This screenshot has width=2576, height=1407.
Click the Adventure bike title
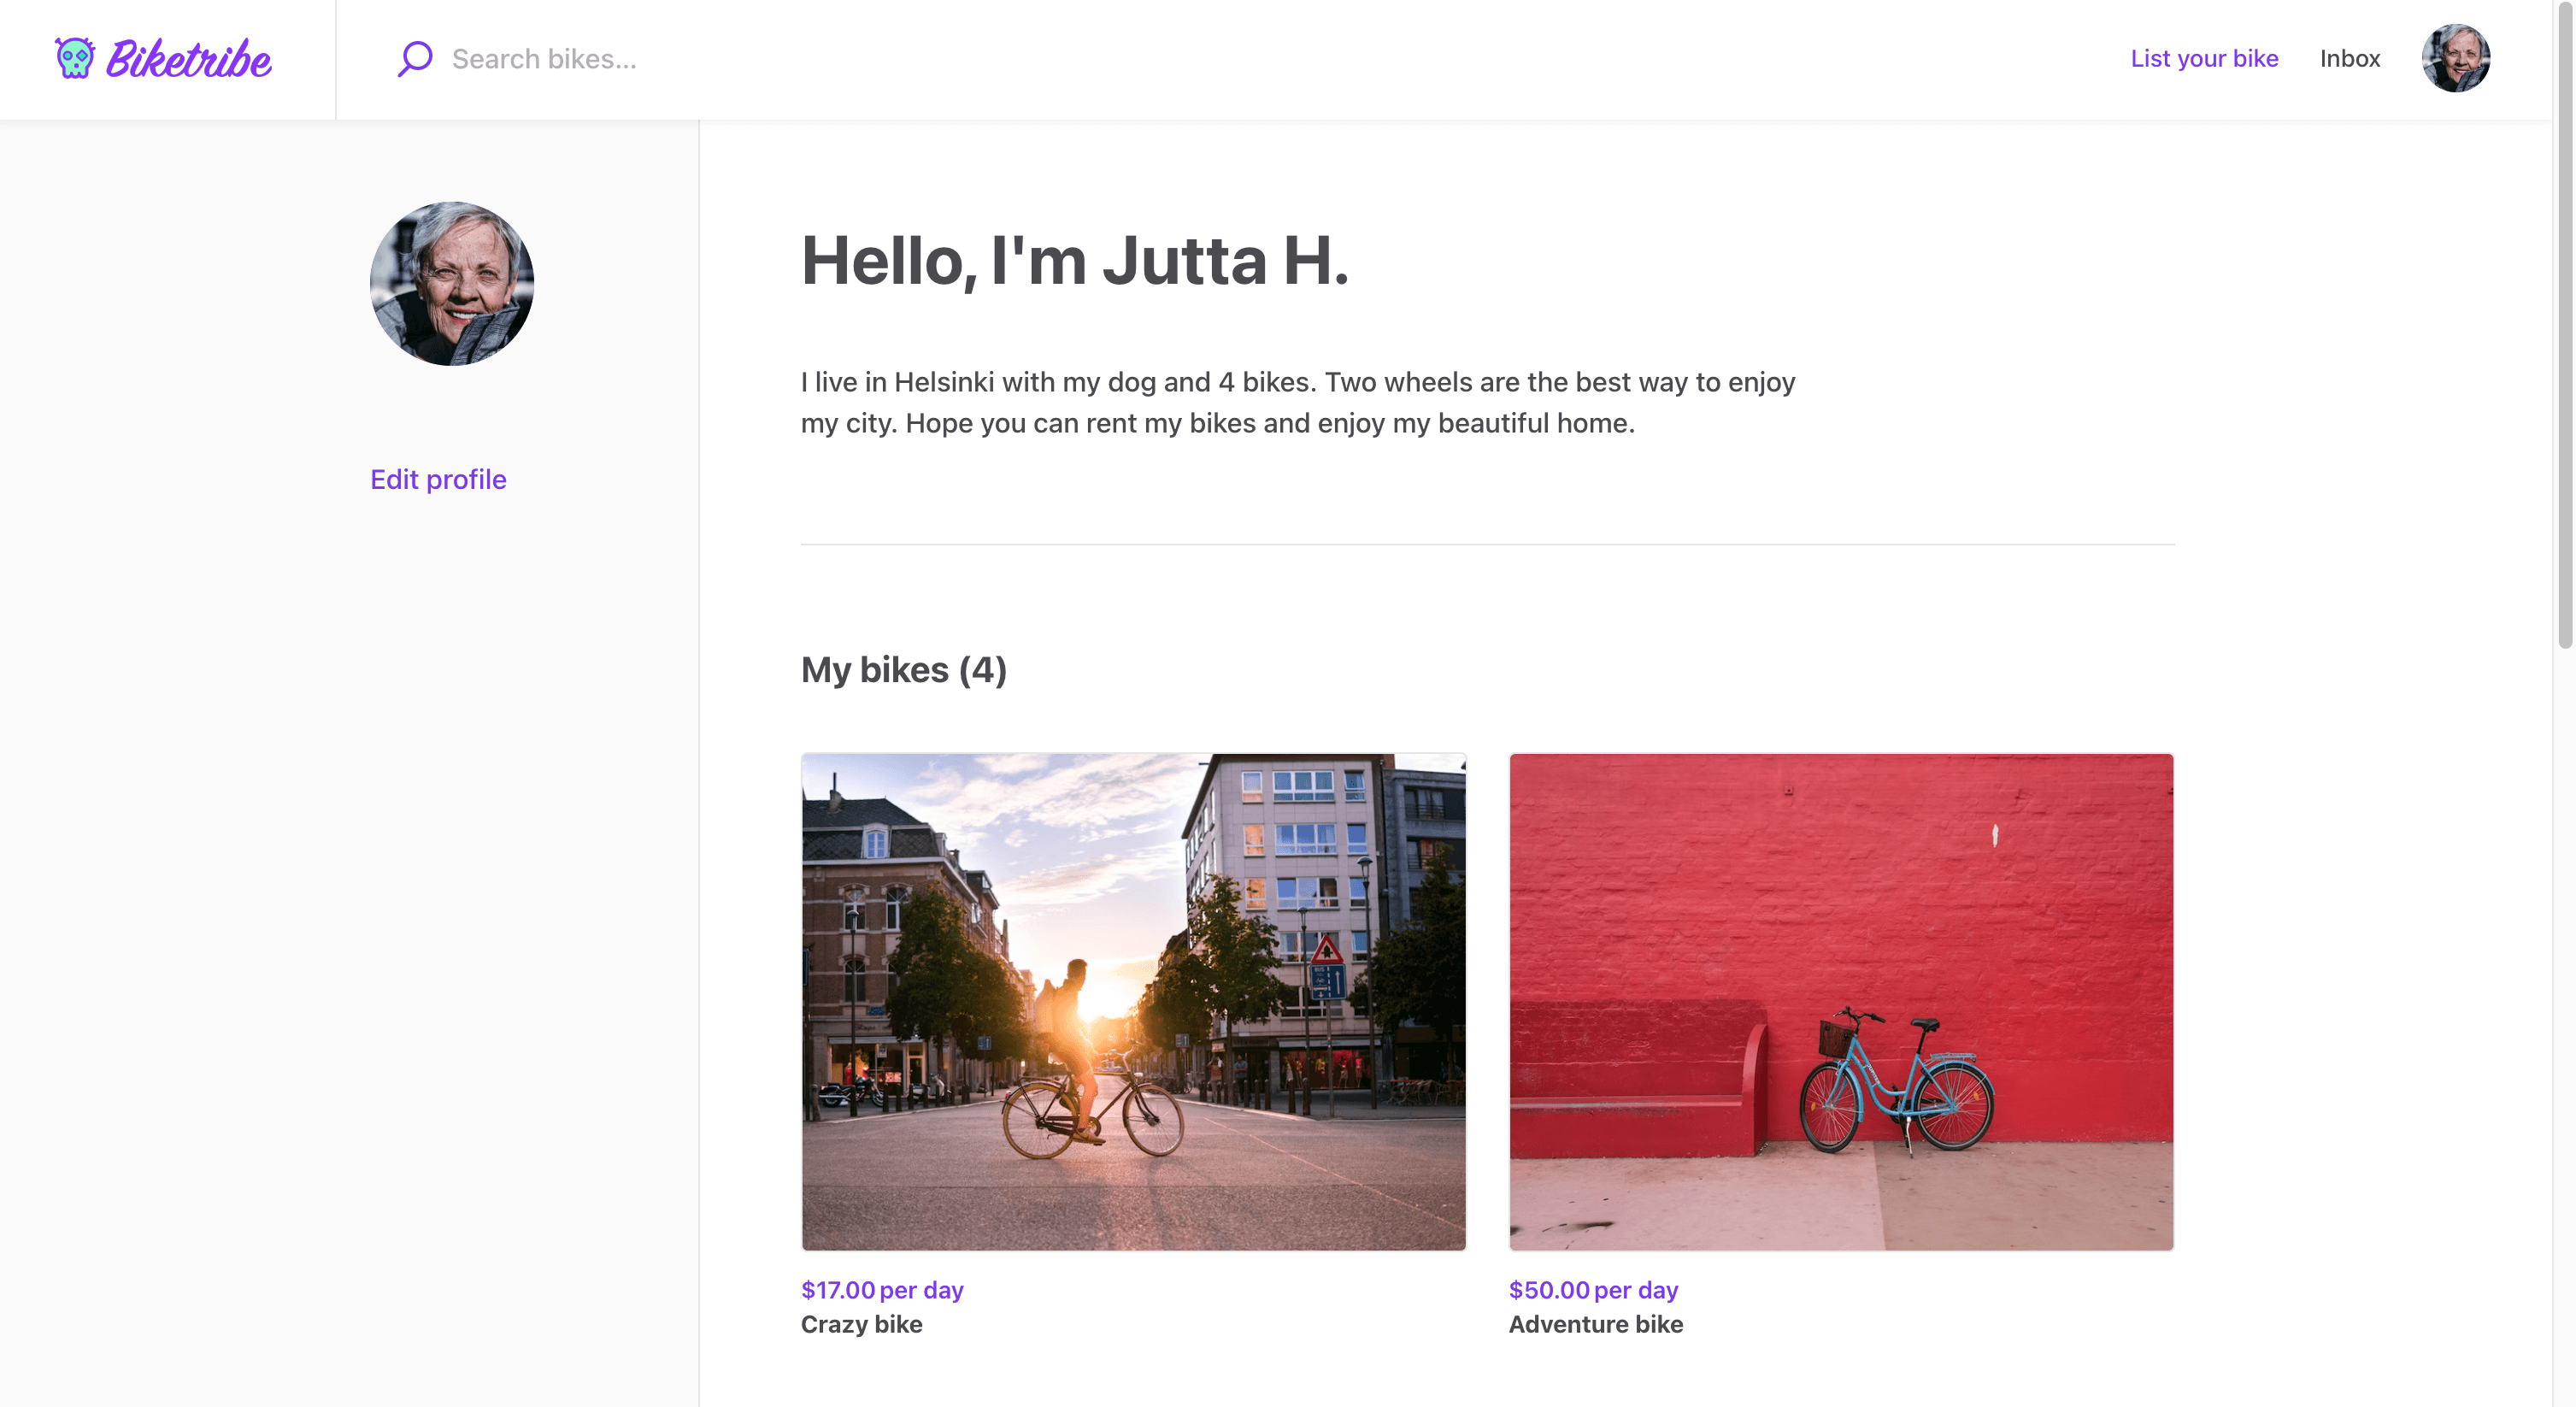point(1596,1324)
